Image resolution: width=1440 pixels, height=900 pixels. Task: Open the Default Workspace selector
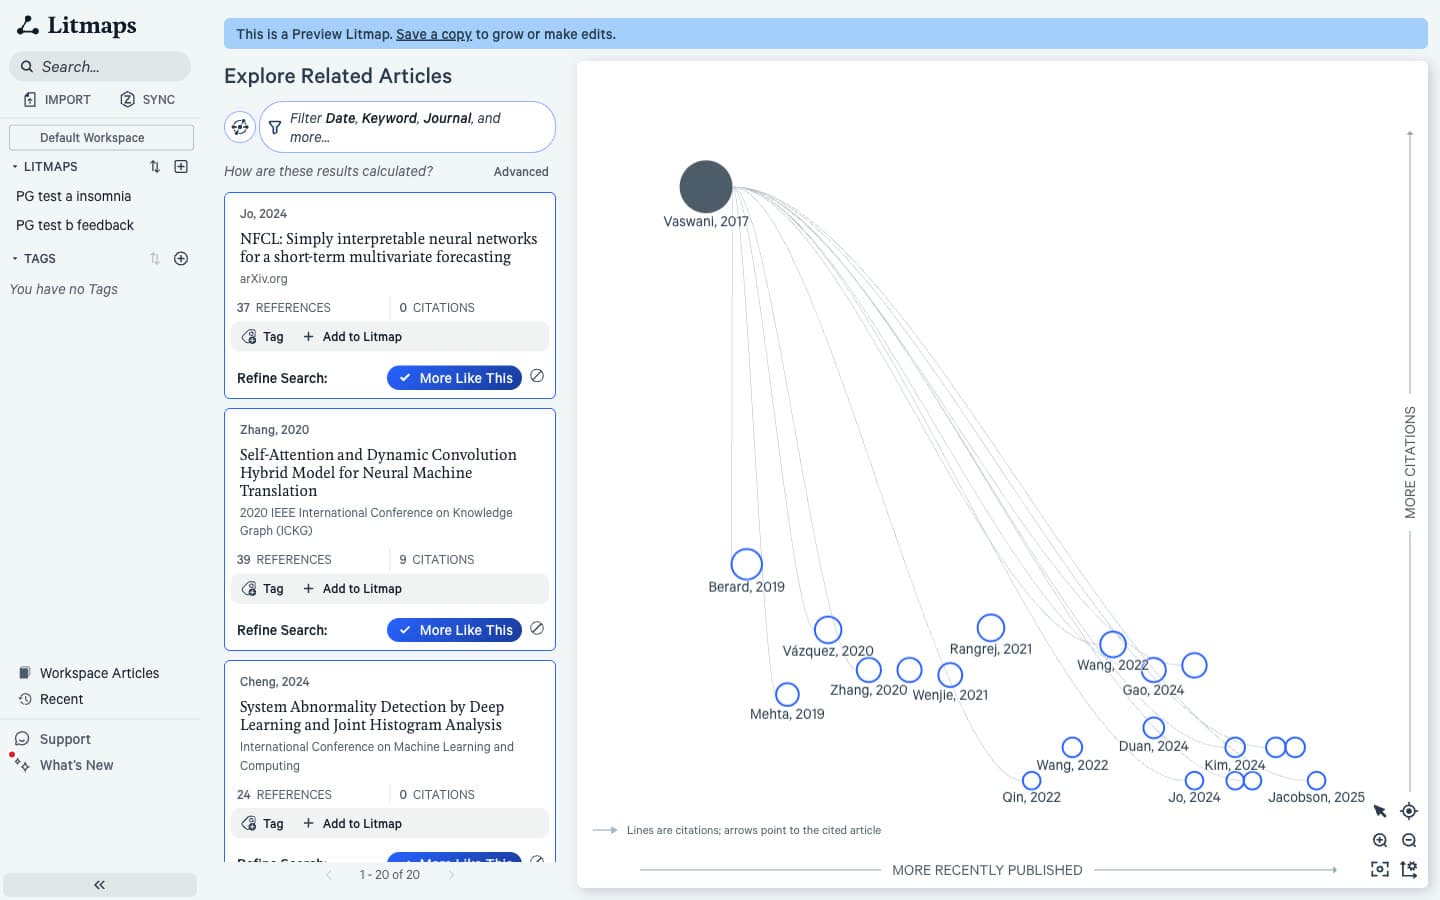pyautogui.click(x=101, y=137)
